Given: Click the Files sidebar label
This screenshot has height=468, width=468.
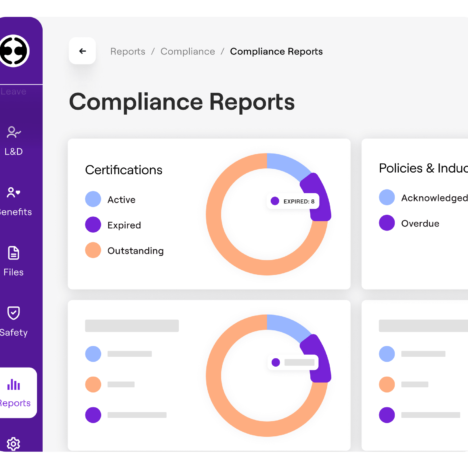Looking at the screenshot, I should (14, 272).
